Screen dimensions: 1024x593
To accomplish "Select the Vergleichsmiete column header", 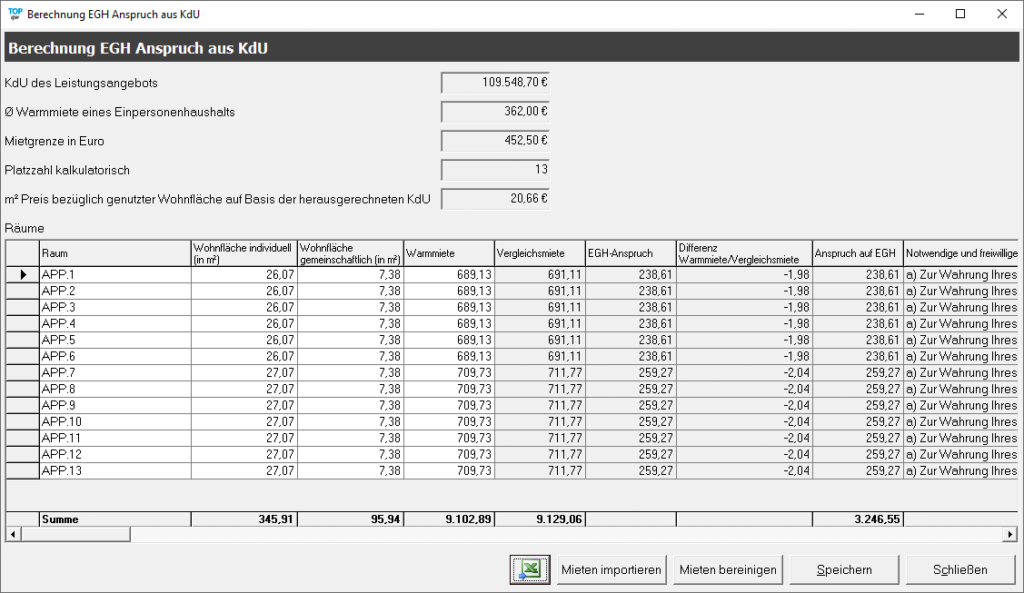I will 539,253.
